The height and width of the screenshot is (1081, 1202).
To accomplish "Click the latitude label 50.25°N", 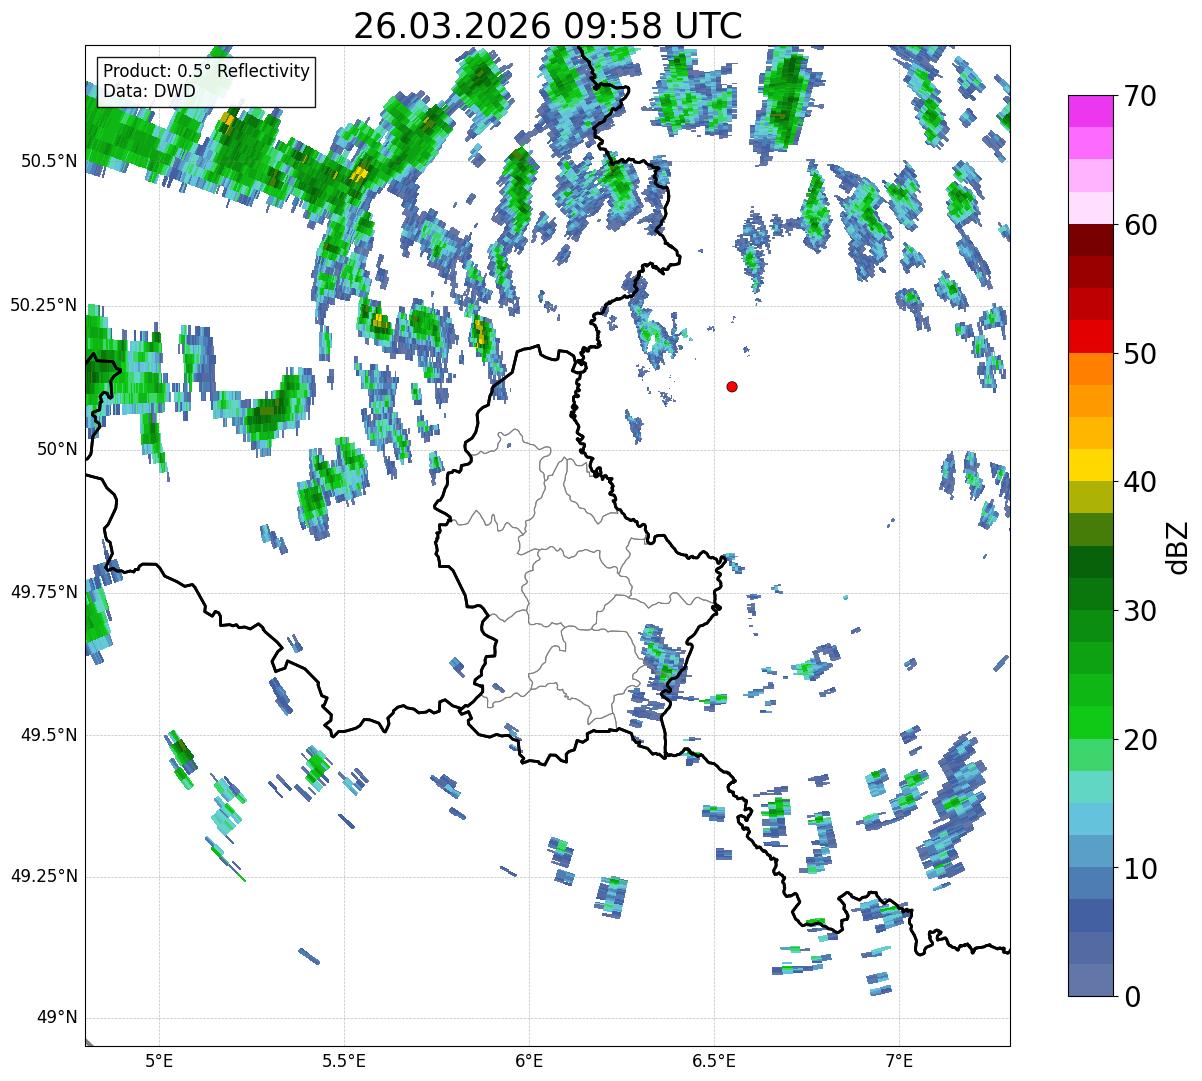I will pyautogui.click(x=44, y=305).
